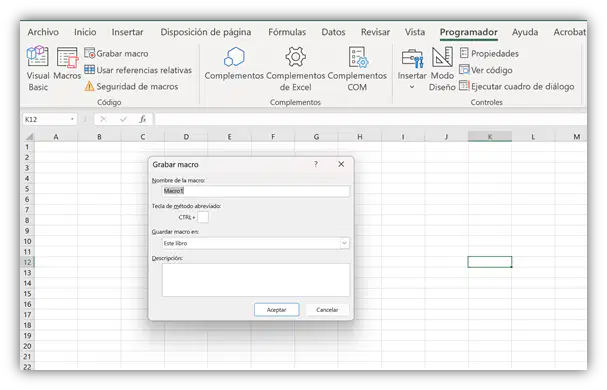This screenshot has height=390, width=607.
Task: Open the Ayuda tab
Action: (x=525, y=32)
